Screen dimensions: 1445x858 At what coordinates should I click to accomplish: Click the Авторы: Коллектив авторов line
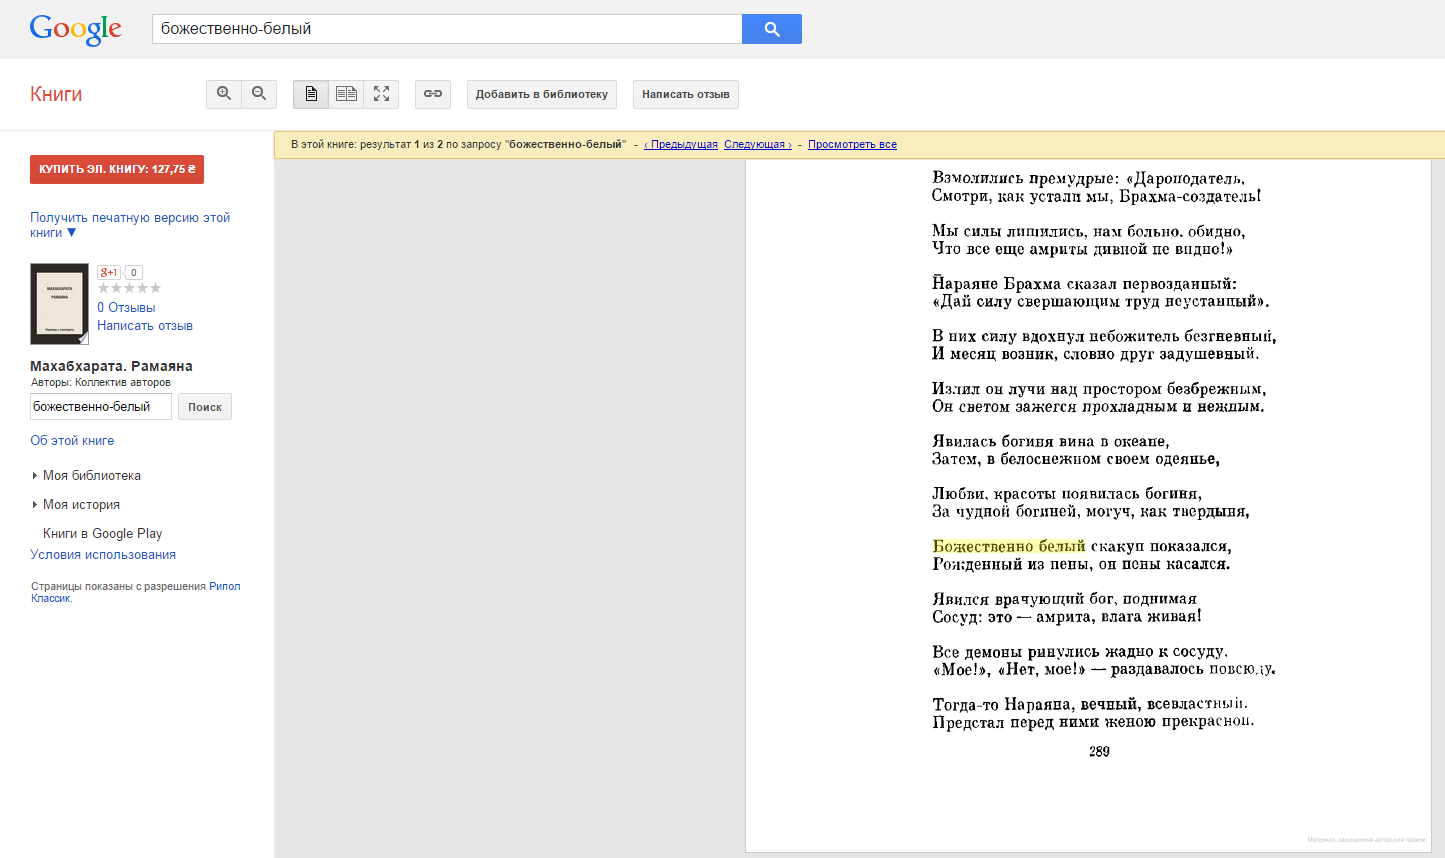(100, 382)
